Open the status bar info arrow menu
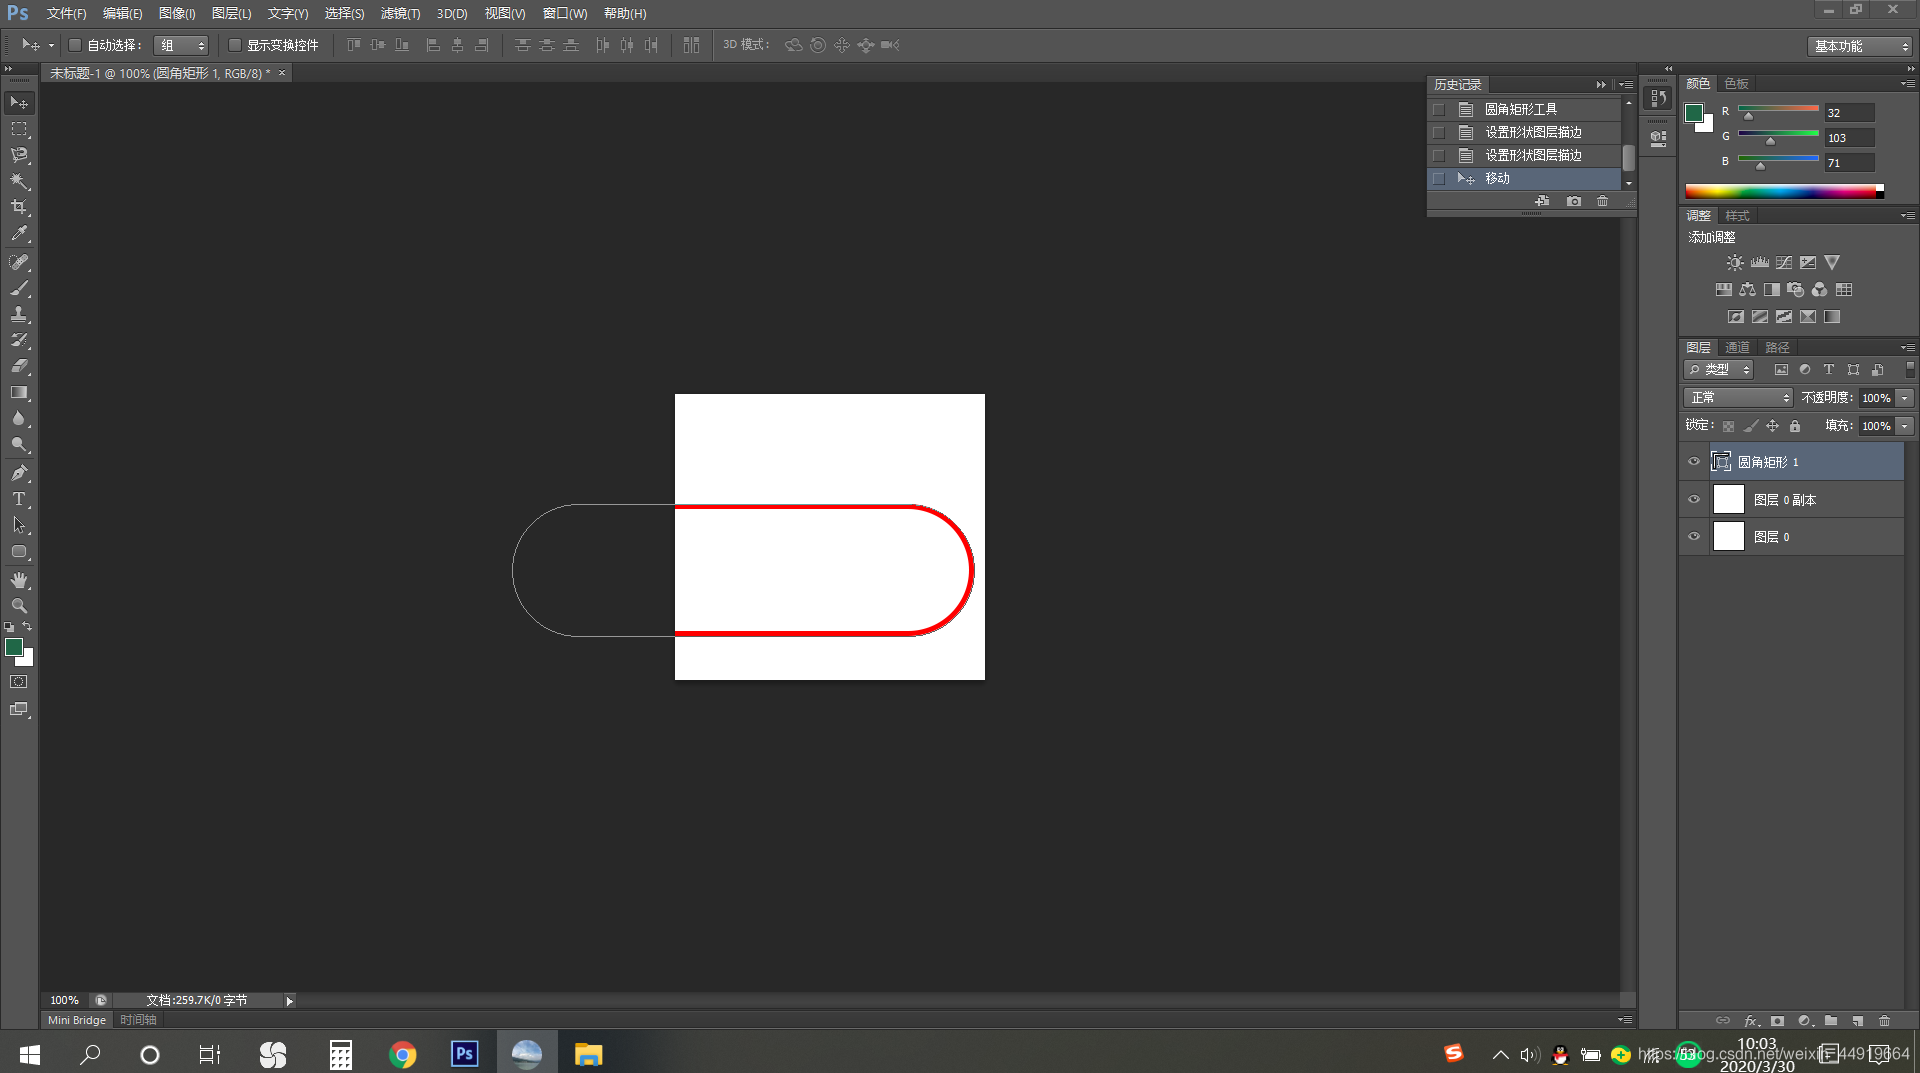 point(290,1000)
